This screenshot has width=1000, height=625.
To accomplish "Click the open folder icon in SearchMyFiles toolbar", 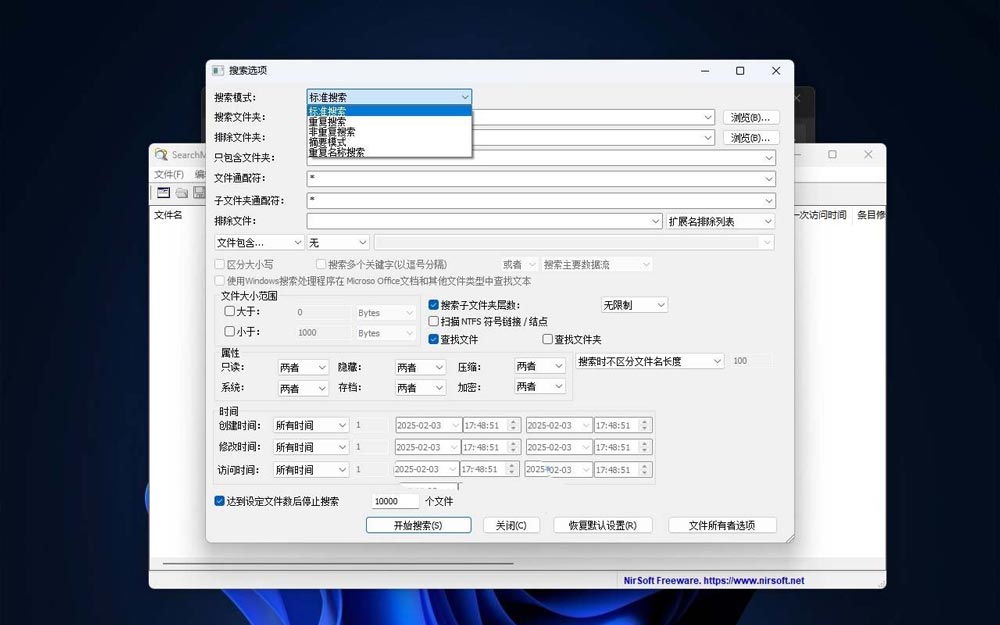I will (182, 192).
